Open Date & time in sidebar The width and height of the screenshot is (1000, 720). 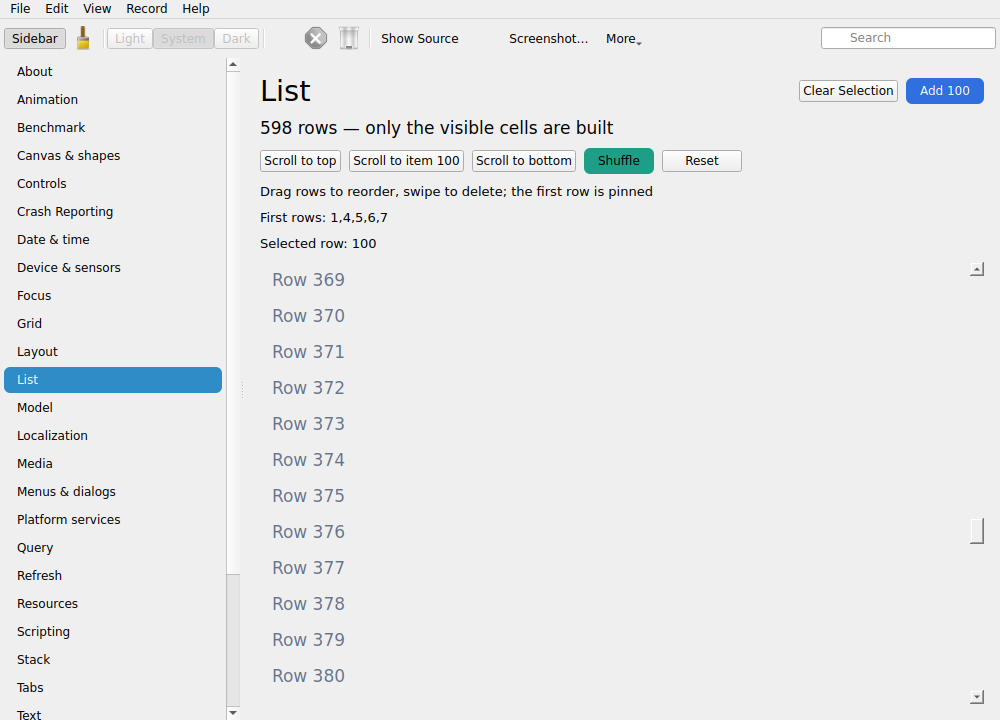113,240
